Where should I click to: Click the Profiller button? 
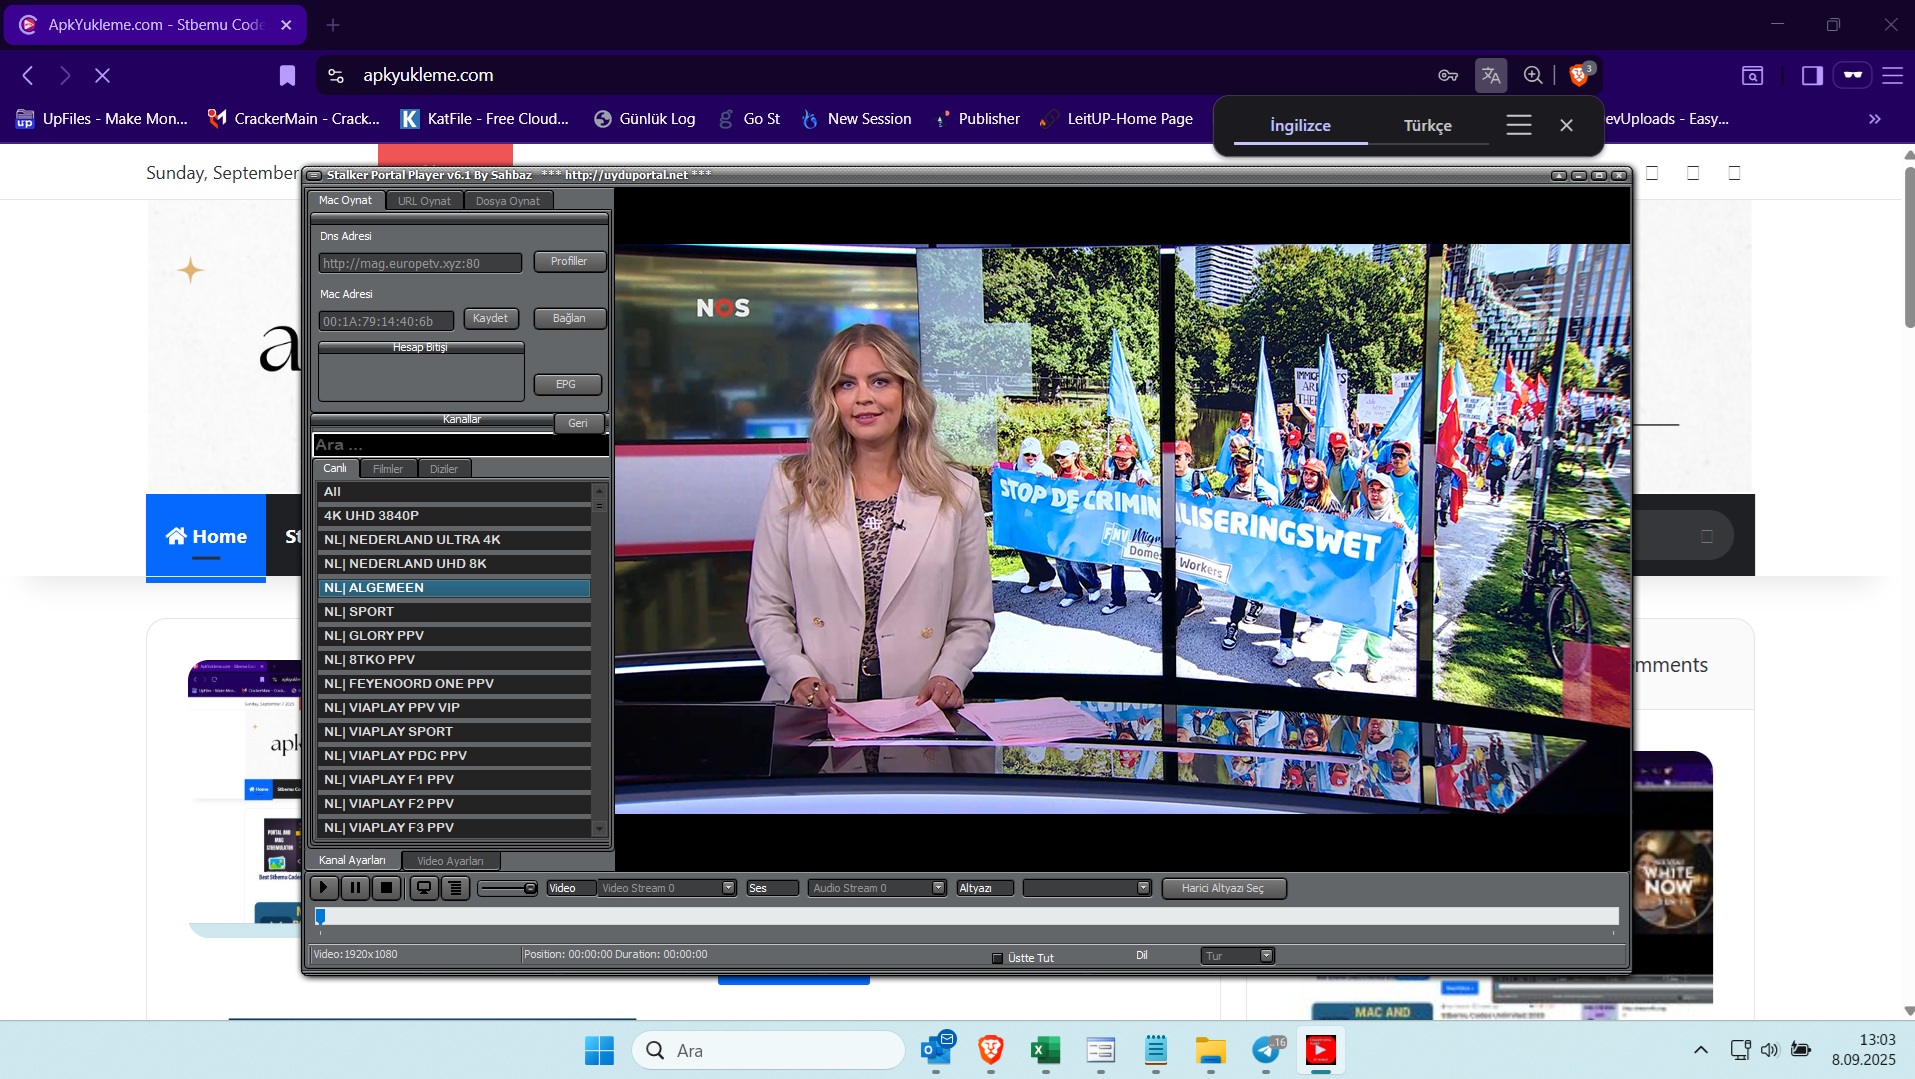pyautogui.click(x=569, y=262)
